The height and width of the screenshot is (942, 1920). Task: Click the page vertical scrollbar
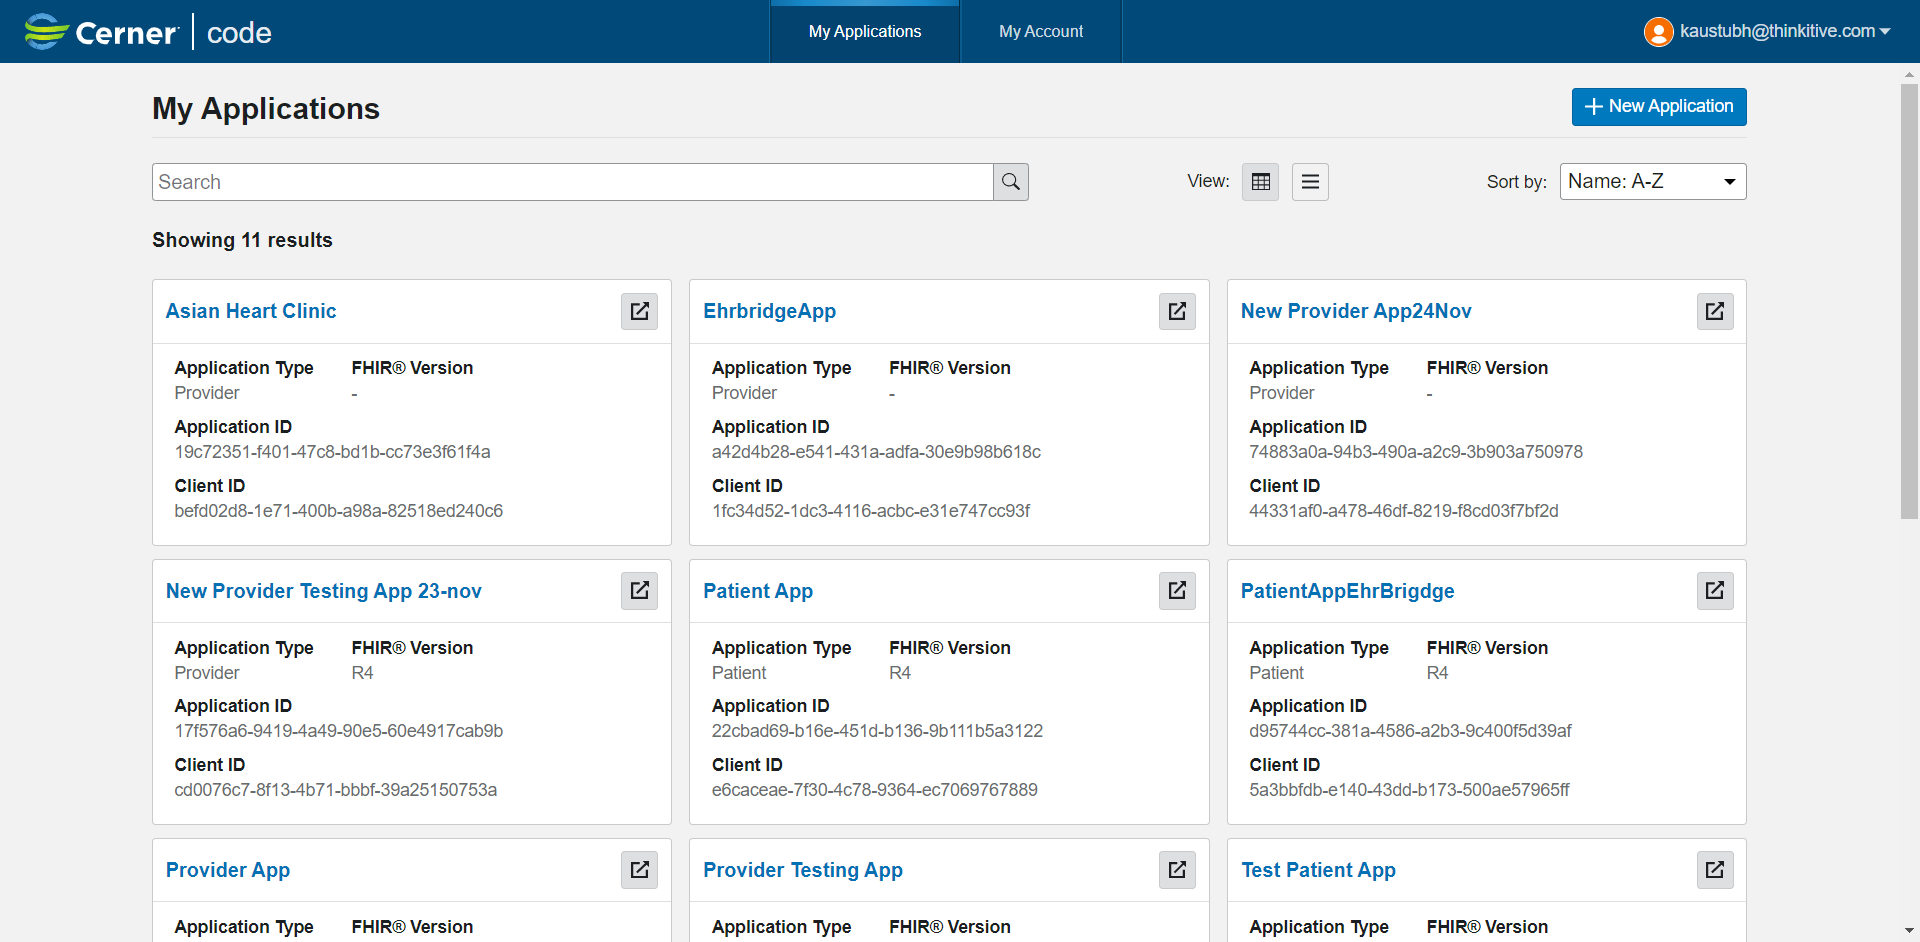click(1909, 300)
